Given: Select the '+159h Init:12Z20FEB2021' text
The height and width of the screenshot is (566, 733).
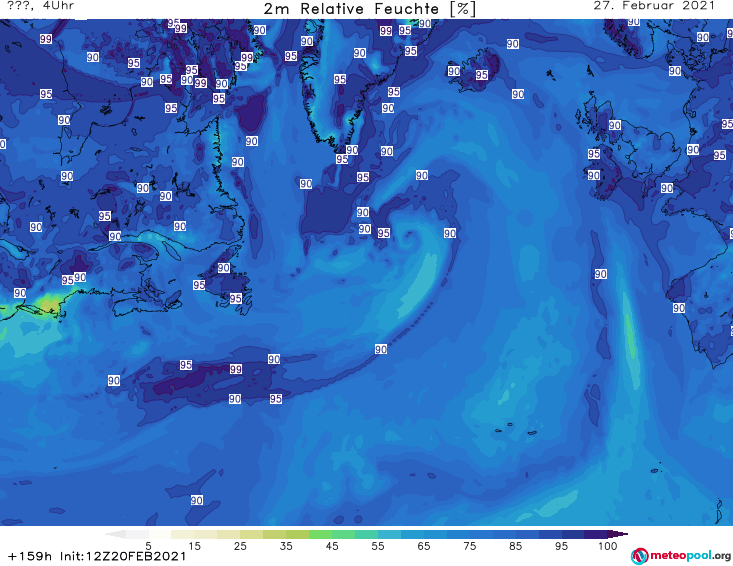Looking at the screenshot, I should coord(97,556).
